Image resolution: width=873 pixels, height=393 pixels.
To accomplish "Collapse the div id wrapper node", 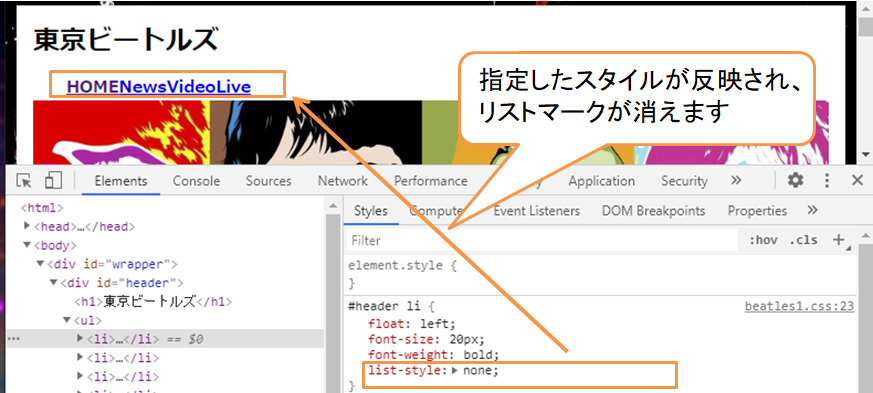I will 40,263.
